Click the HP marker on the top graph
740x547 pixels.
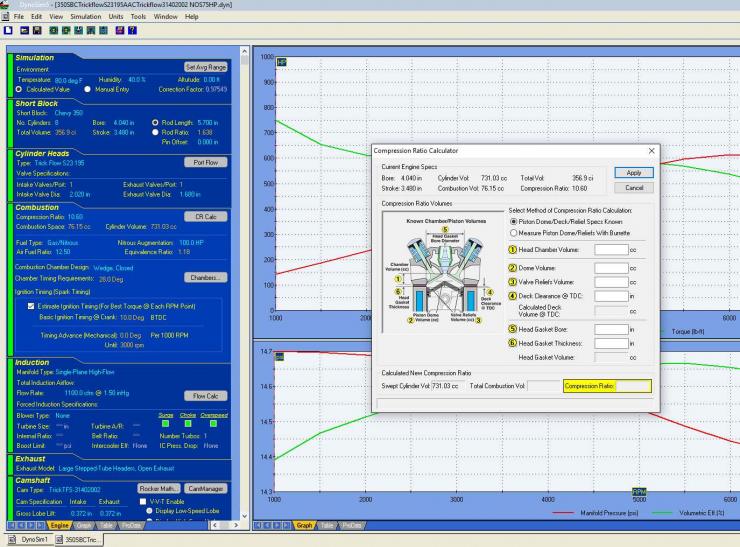[x=281, y=62]
